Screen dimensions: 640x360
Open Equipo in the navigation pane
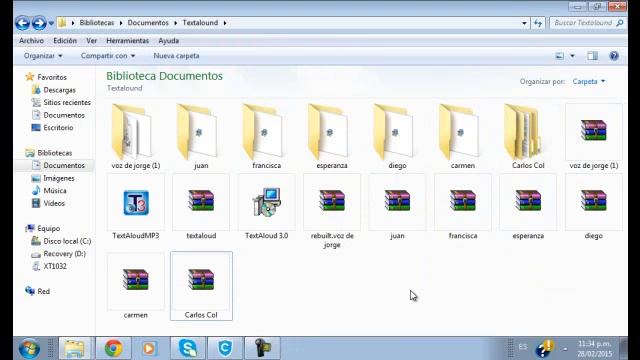coord(49,229)
